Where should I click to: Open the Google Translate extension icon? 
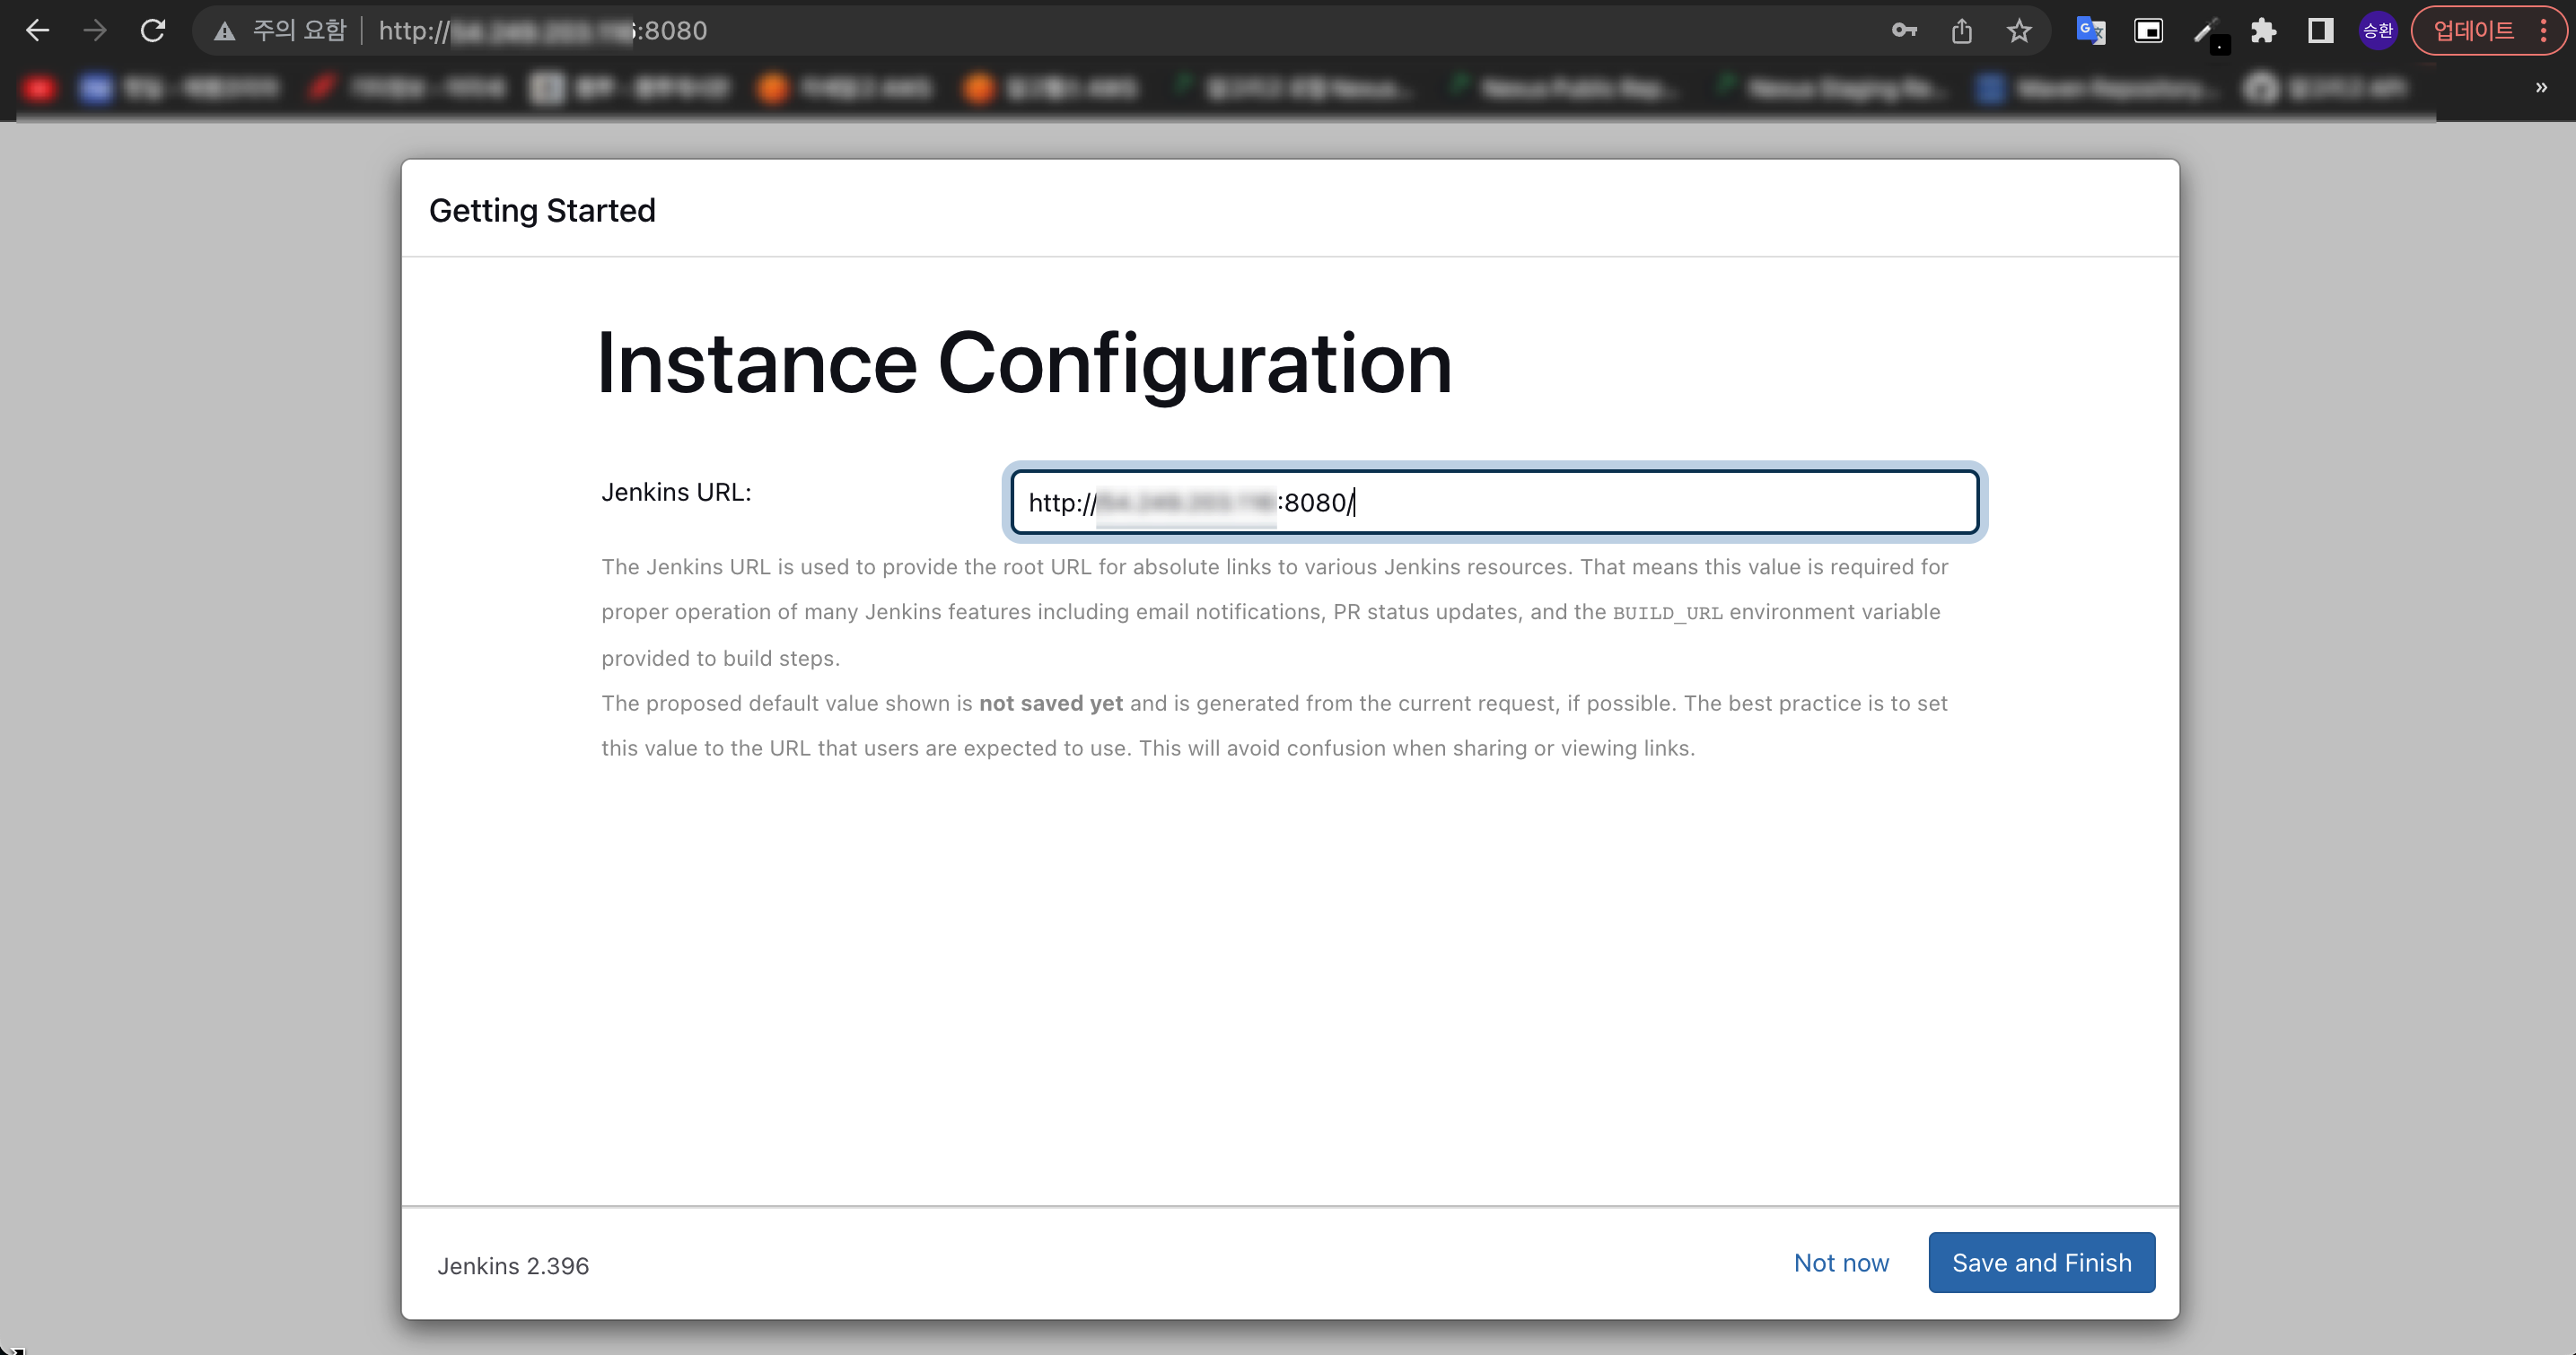pos(2090,31)
